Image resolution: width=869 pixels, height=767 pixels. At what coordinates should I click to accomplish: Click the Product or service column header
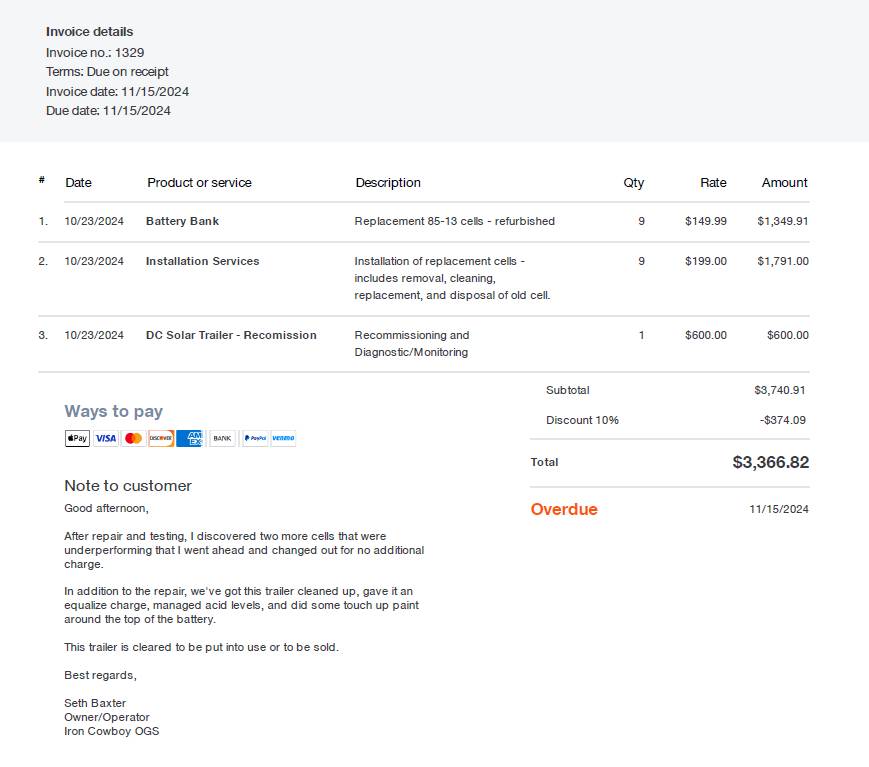click(x=199, y=183)
